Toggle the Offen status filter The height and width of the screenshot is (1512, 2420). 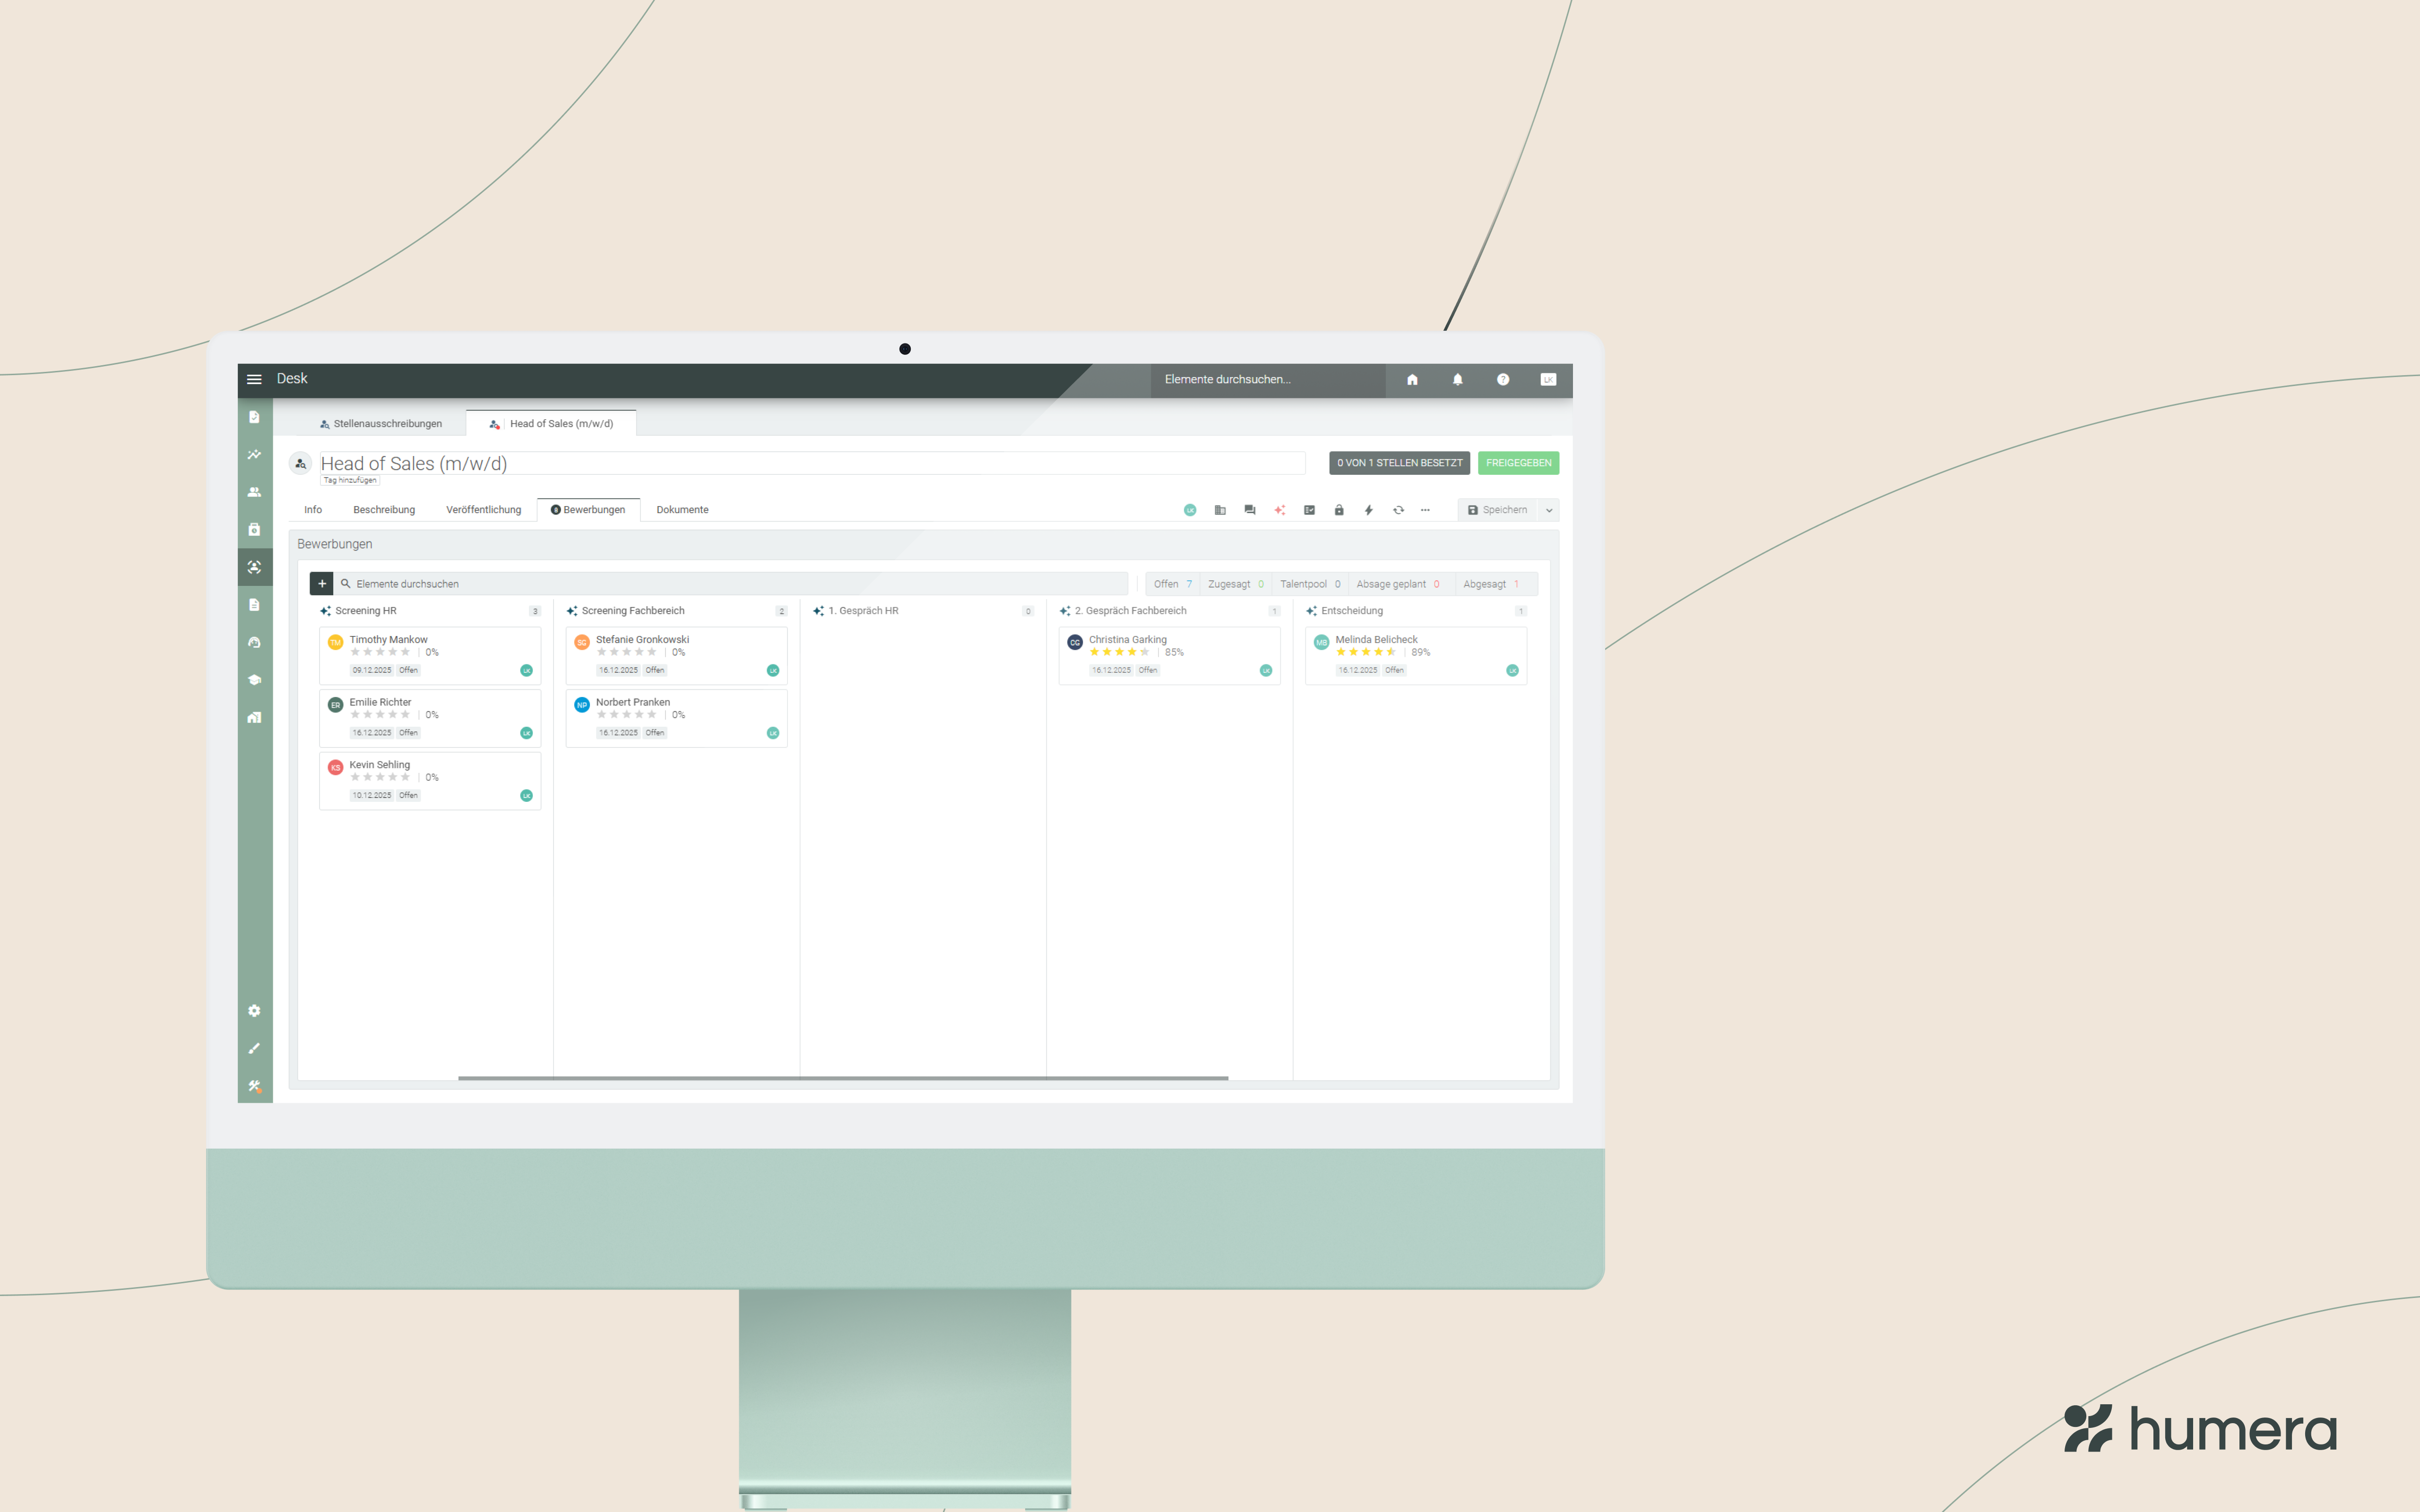pyautogui.click(x=1172, y=584)
